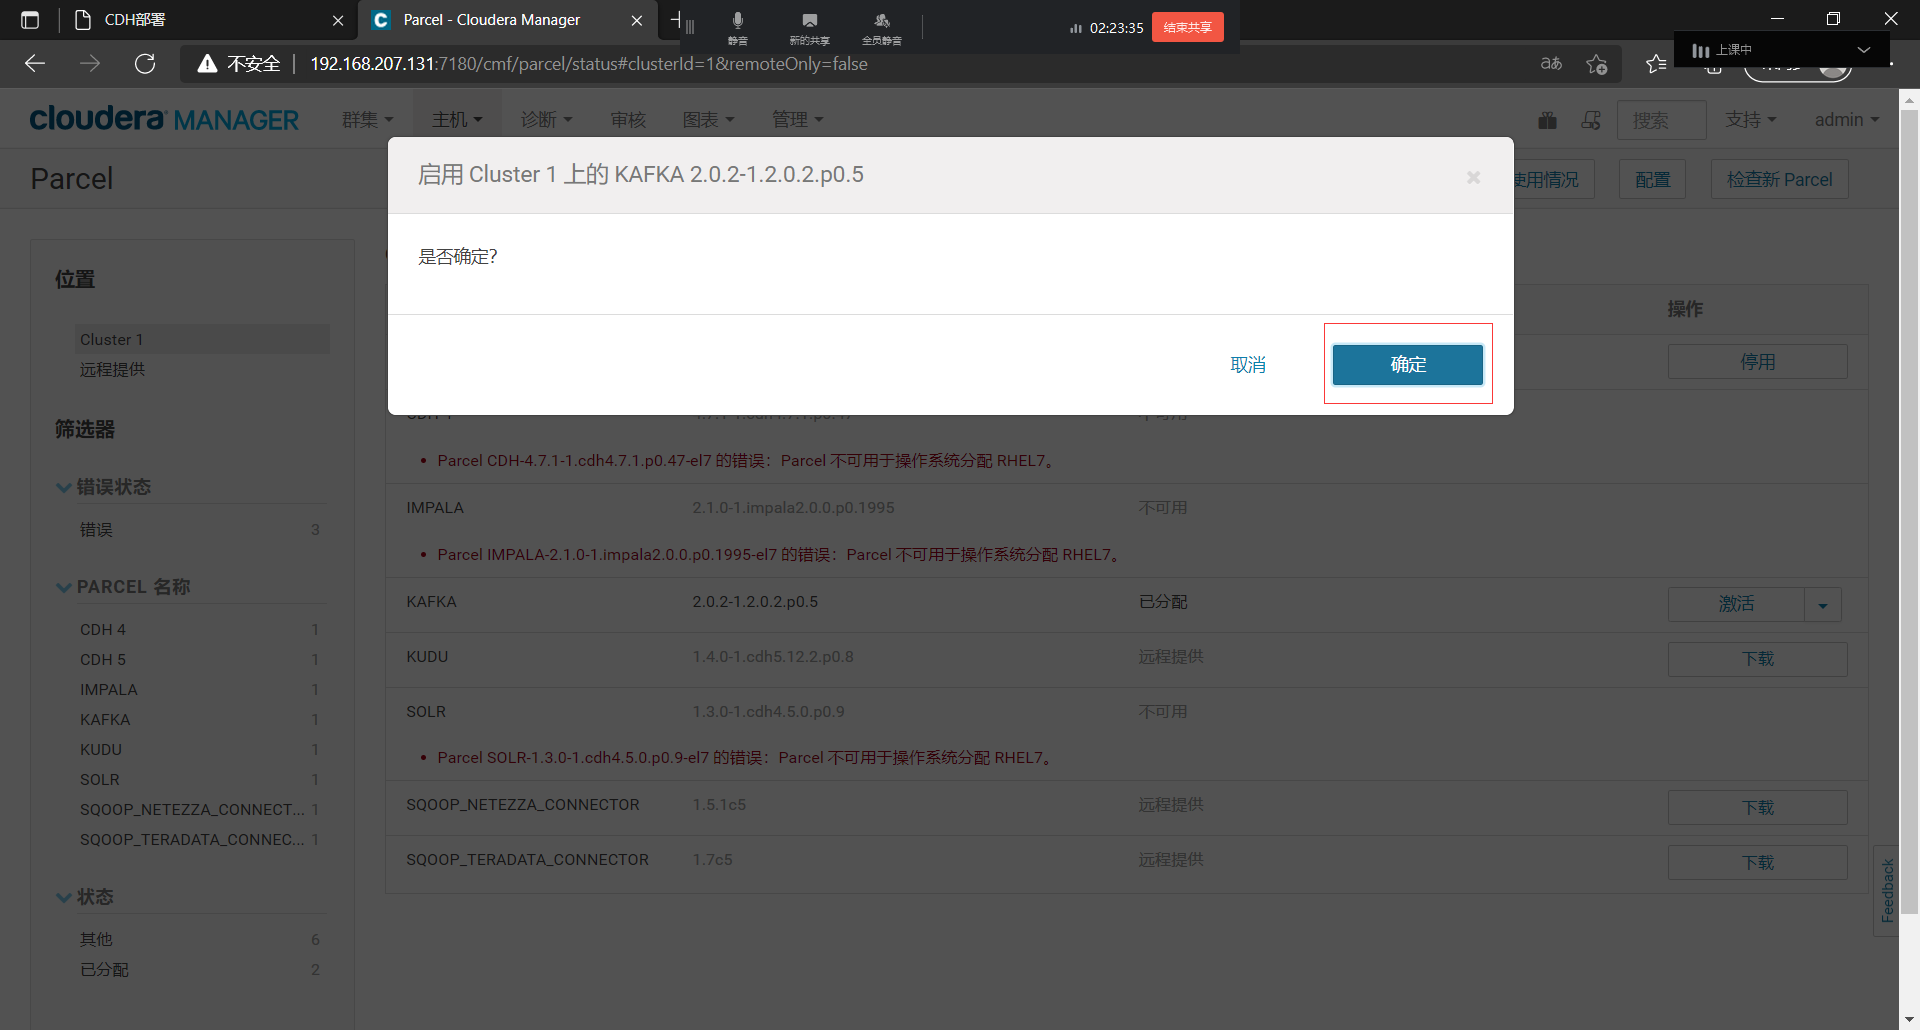The height and width of the screenshot is (1030, 1920).
Task: Click 检查新 Parcel button
Action: [x=1779, y=179]
